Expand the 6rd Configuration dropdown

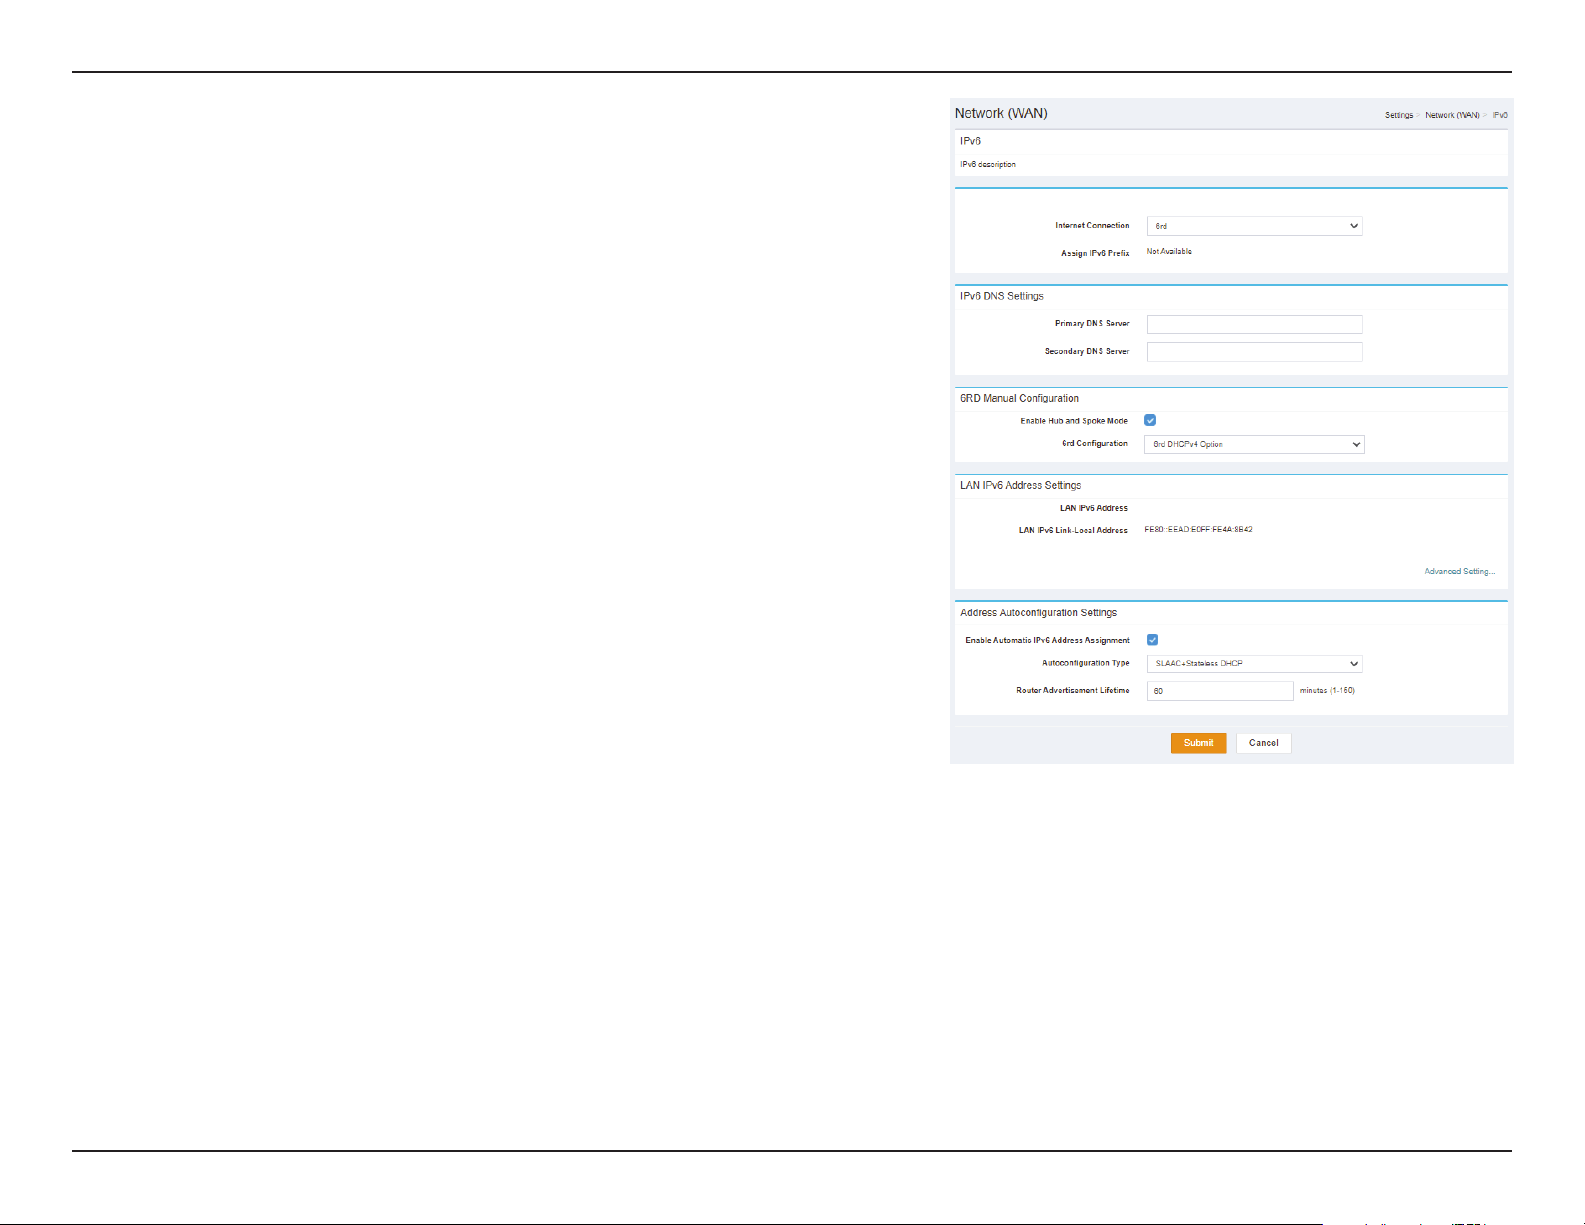point(1254,444)
